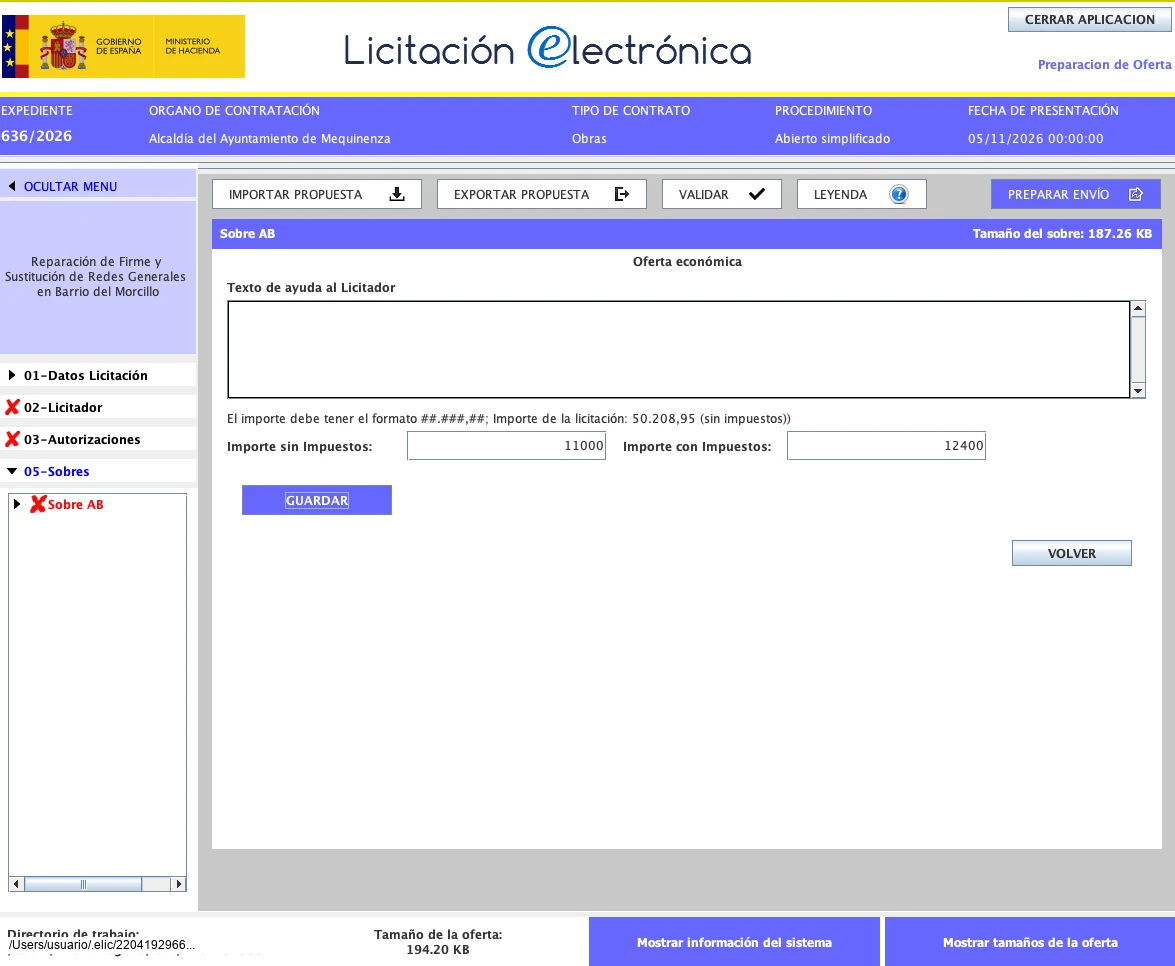This screenshot has width=1175, height=966.
Task: Open the 03-Autorizaciones menu item
Action: coord(82,440)
